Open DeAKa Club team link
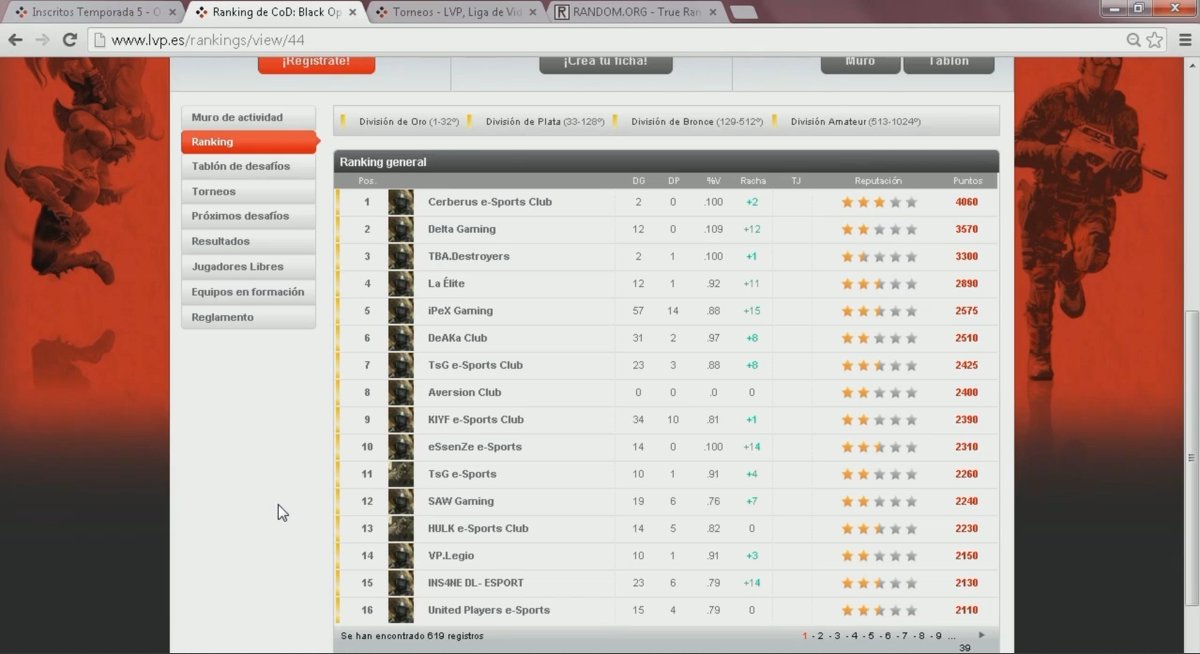1200x654 pixels. [x=458, y=338]
